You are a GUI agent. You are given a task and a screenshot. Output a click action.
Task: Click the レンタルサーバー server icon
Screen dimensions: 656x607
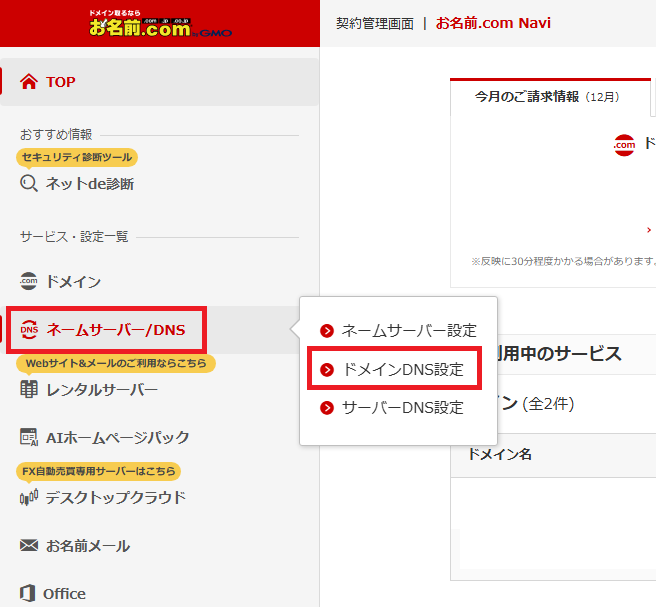pos(29,390)
